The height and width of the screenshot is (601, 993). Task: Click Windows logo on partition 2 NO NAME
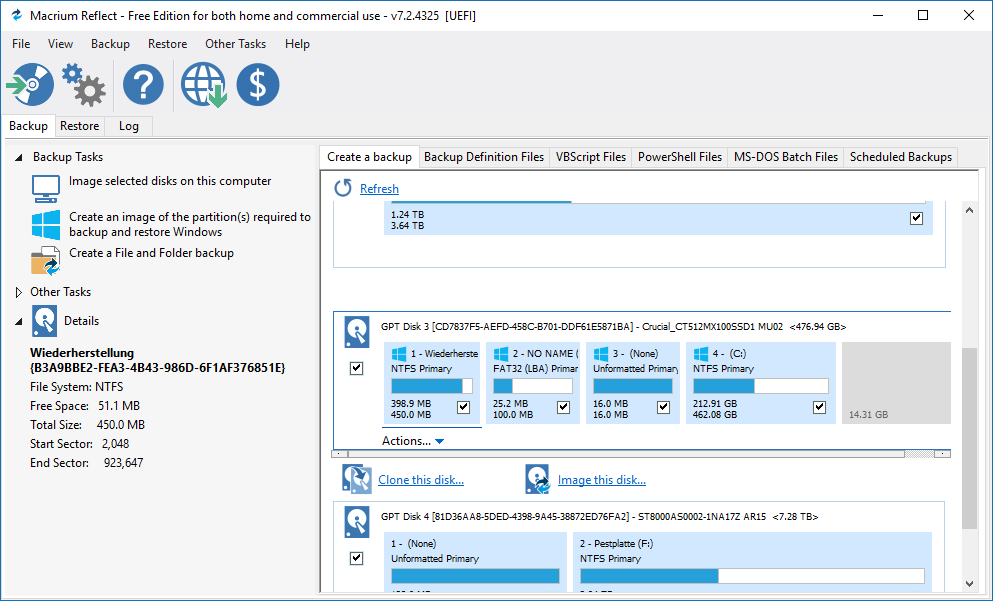501,353
